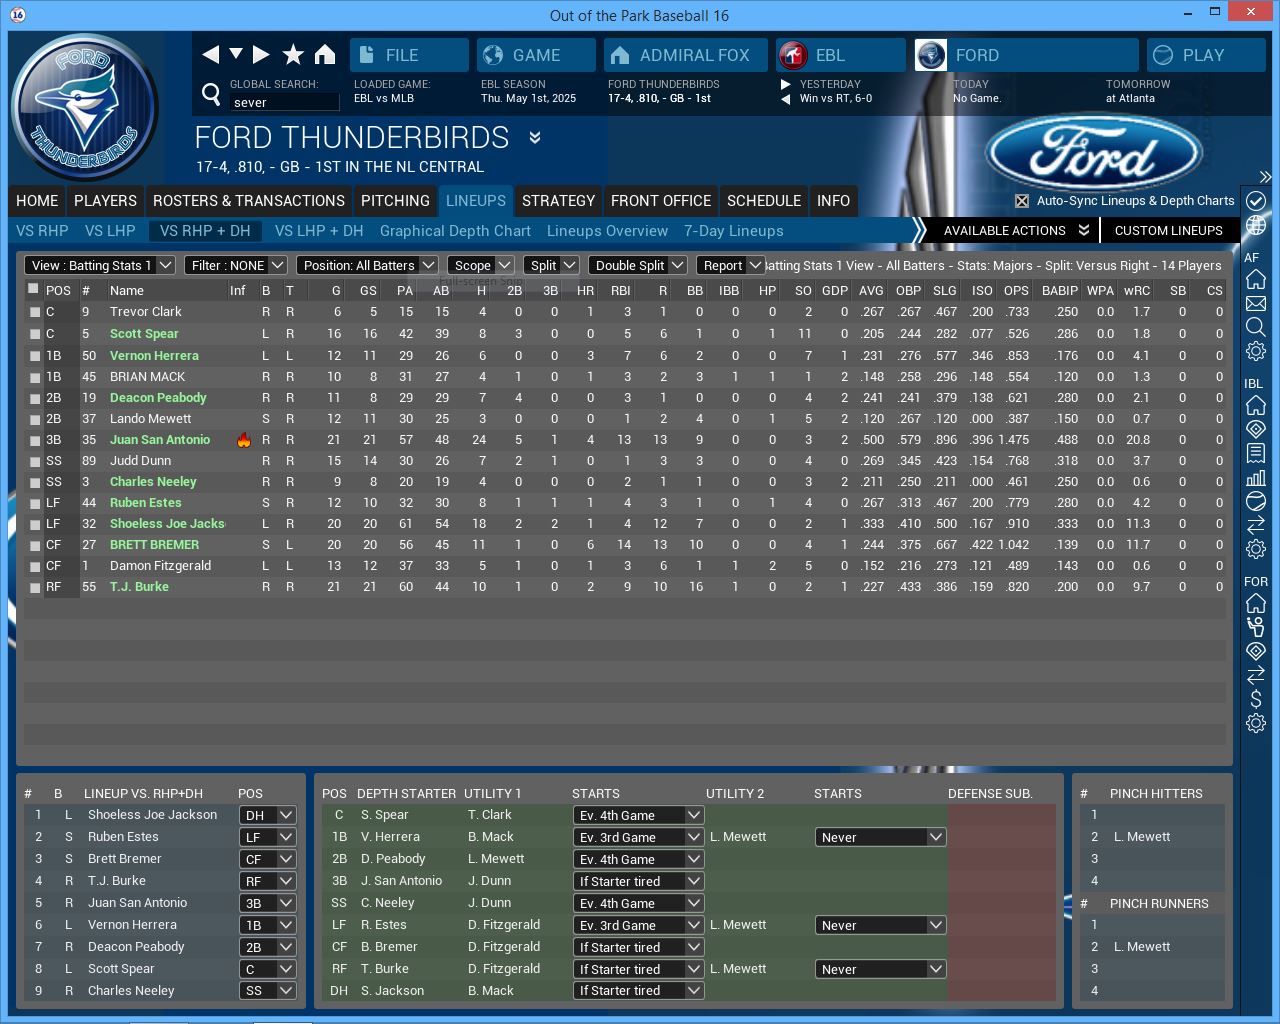Screen dimensions: 1280x1024
Task: Open the Report dropdown
Action: pos(730,265)
